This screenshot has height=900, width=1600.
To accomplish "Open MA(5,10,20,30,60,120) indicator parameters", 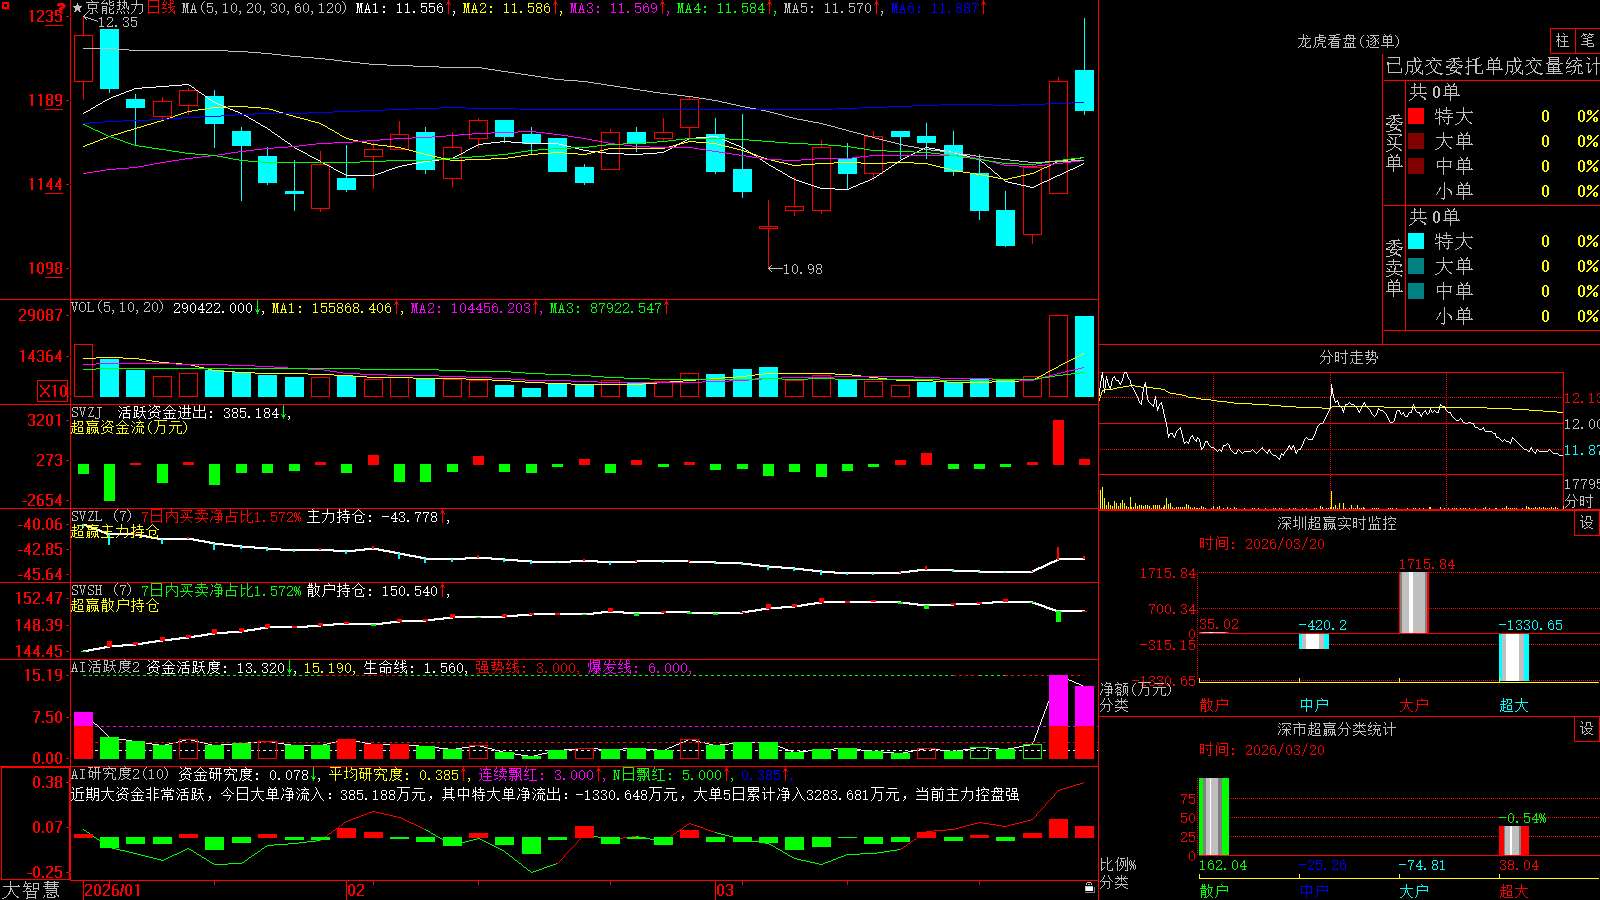I will click(x=264, y=8).
